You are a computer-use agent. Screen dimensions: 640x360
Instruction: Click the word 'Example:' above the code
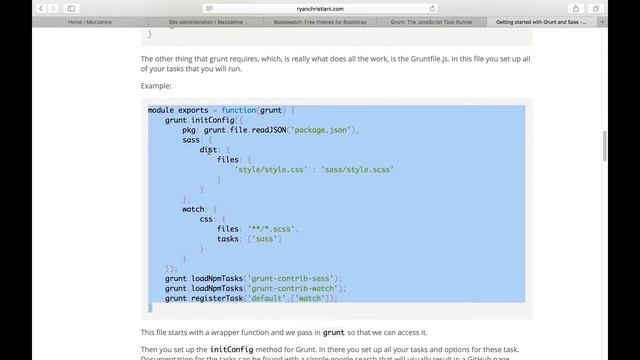click(156, 86)
